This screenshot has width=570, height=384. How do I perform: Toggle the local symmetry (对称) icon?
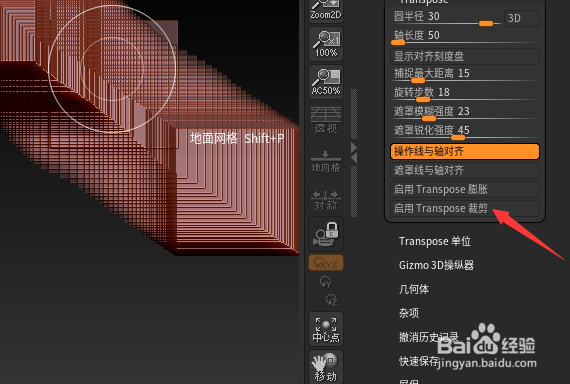point(326,196)
